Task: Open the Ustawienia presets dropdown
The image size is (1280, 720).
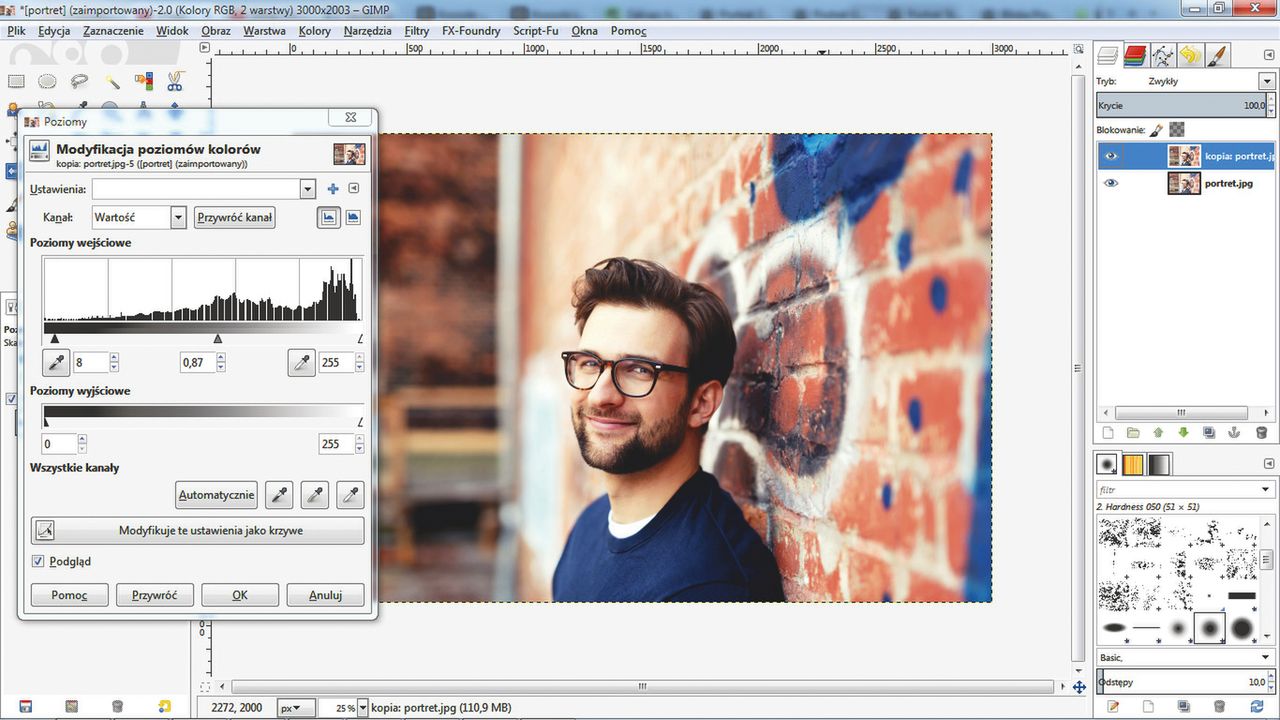Action: coord(307,189)
